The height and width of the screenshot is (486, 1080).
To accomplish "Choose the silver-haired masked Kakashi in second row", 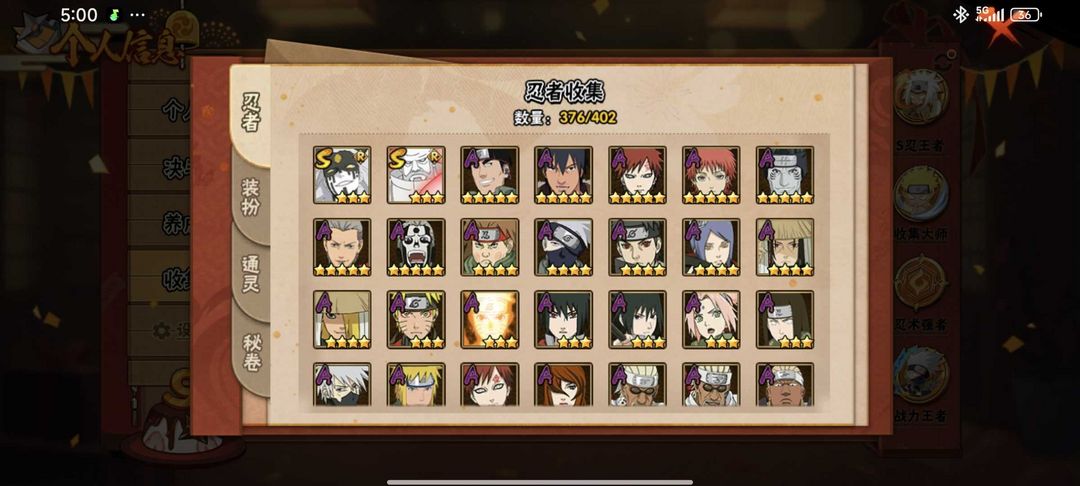I will coord(563,247).
